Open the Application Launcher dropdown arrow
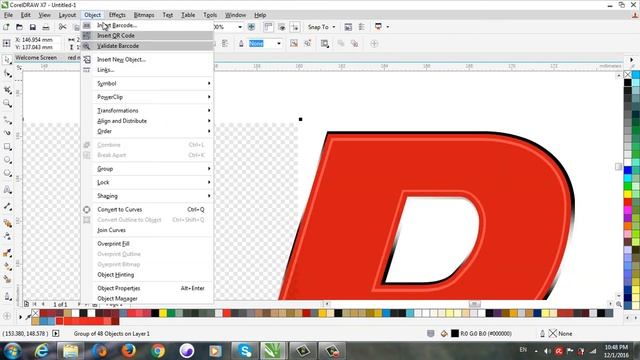 click(387, 27)
